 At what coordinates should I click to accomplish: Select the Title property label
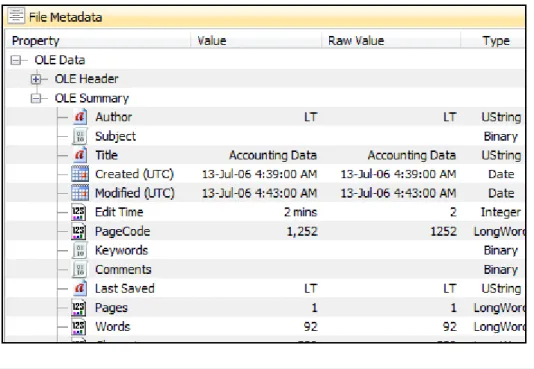click(106, 155)
